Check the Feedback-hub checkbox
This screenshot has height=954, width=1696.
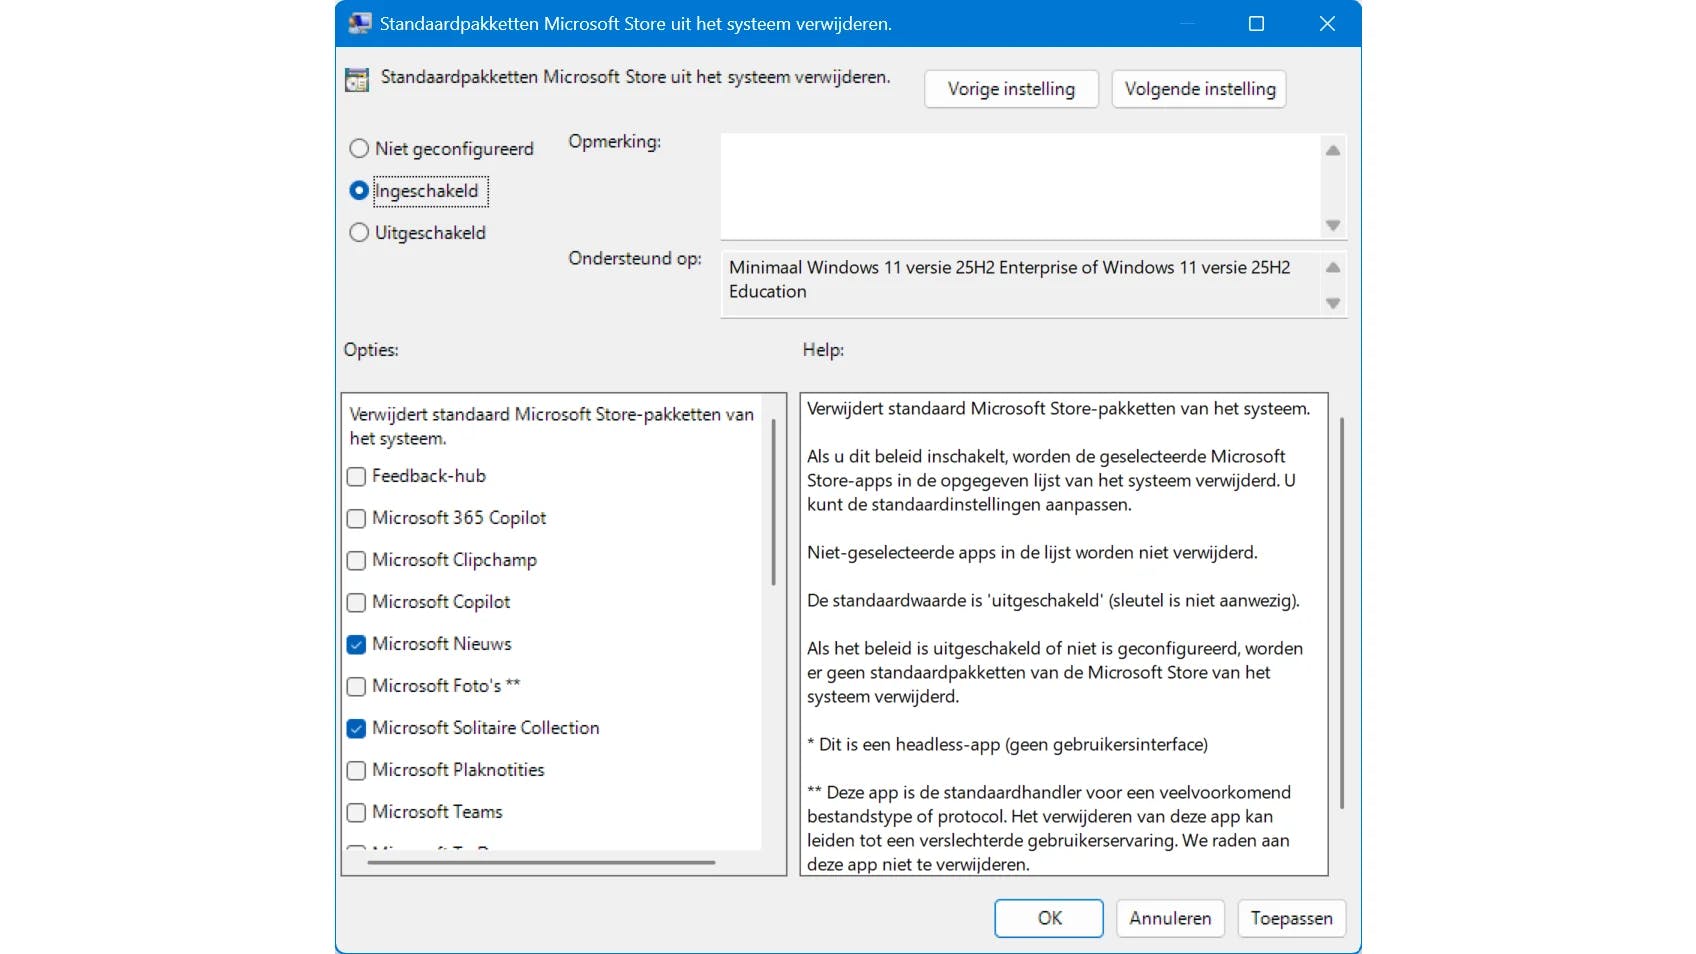click(x=356, y=477)
